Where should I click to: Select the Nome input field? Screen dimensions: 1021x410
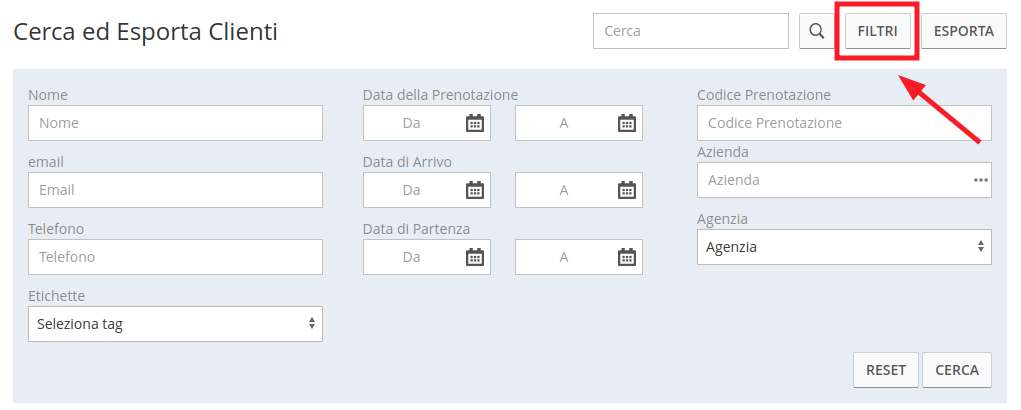tap(175, 123)
